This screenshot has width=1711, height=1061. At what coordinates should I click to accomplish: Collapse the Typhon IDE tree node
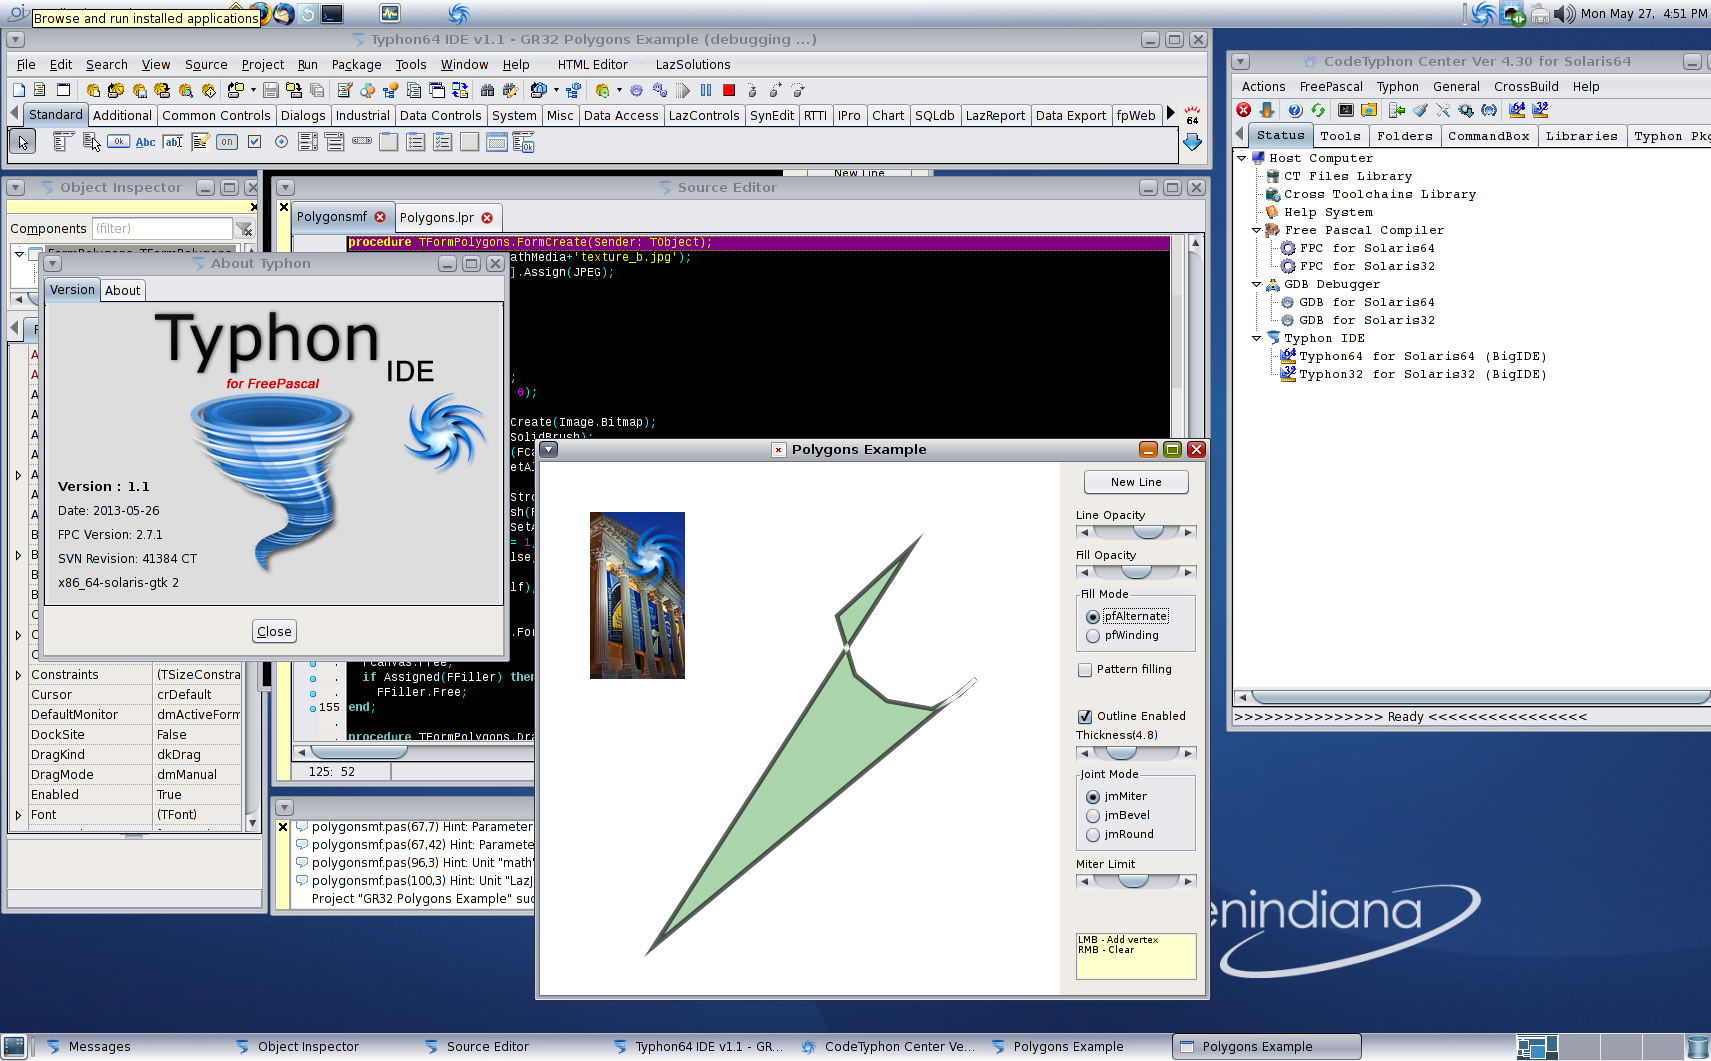1257,338
